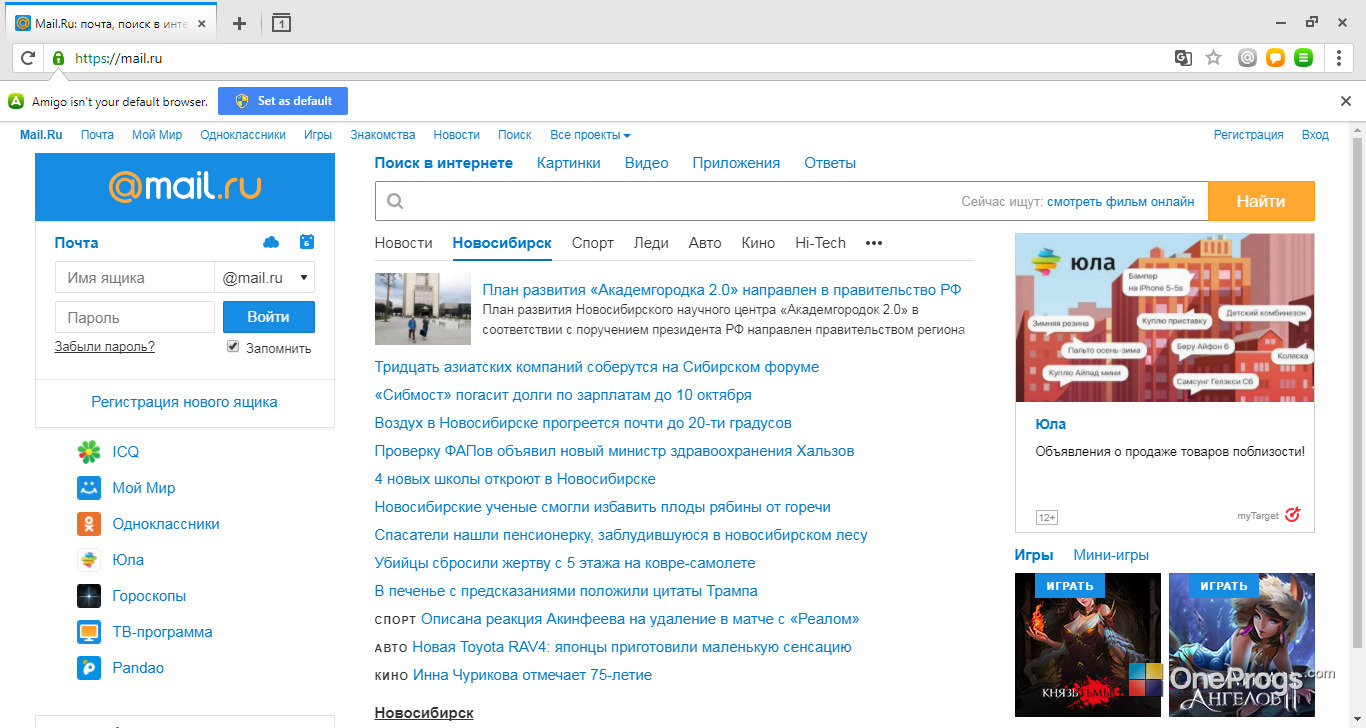The width and height of the screenshot is (1366, 728).
Task: Switch to the Новости news tab
Action: point(404,243)
